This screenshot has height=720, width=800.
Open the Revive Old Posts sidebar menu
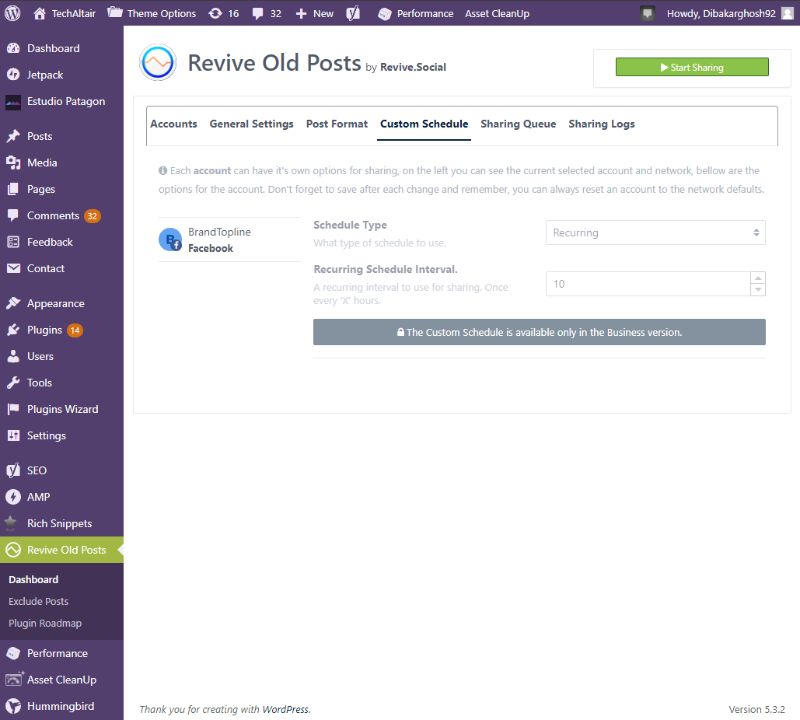pyautogui.click(x=62, y=550)
